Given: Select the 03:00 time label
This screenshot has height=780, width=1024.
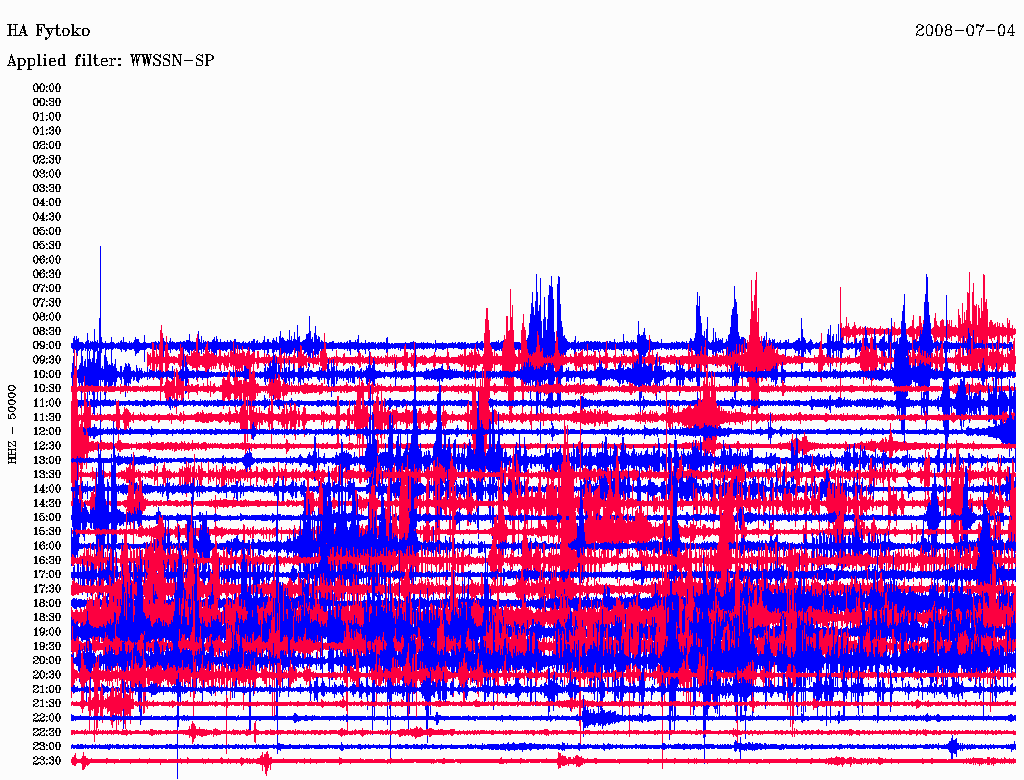Looking at the screenshot, I should 47,174.
